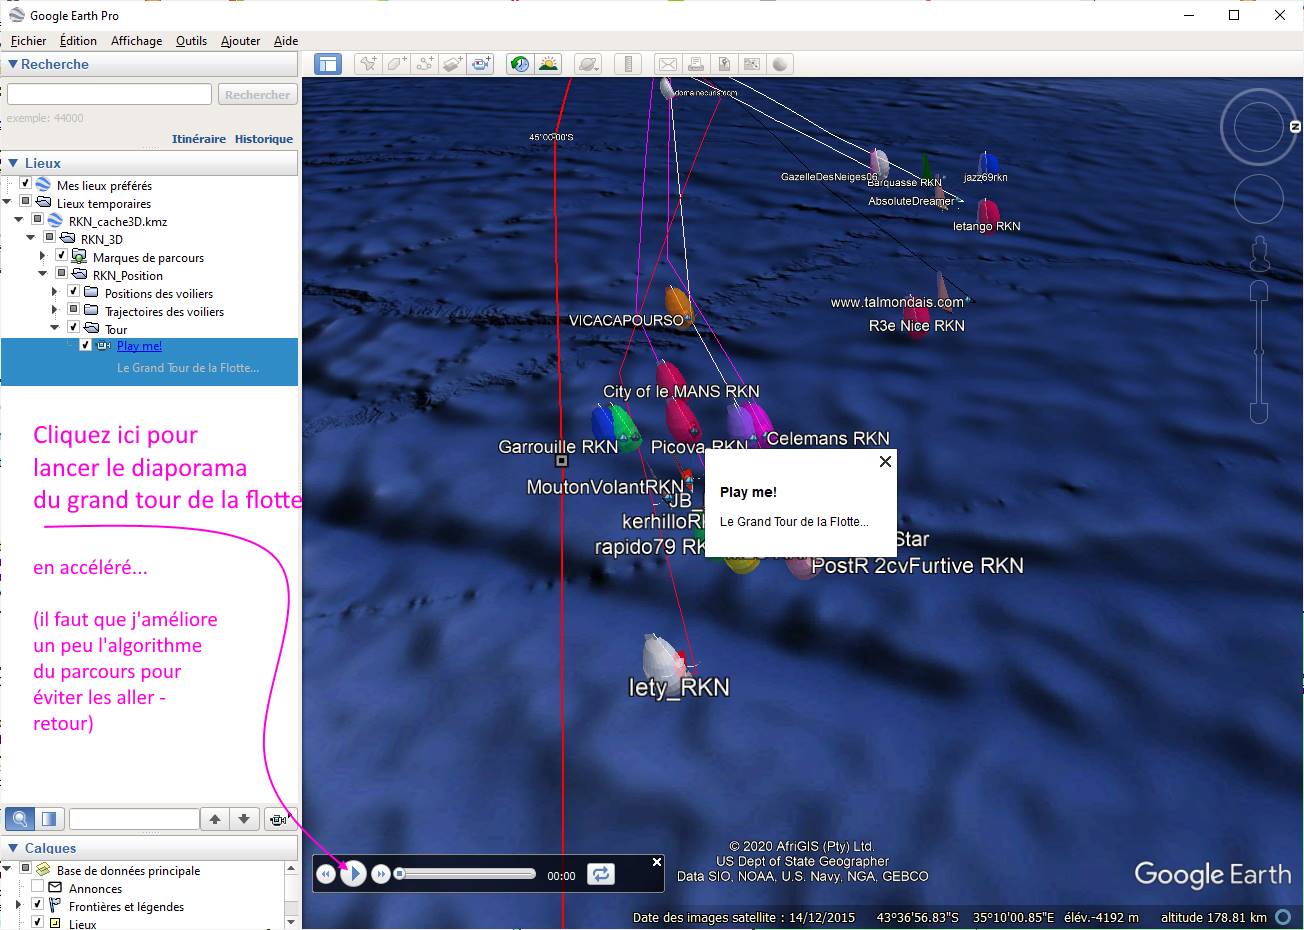The height and width of the screenshot is (930, 1304).
Task: Click the tour progress slider
Action: pyautogui.click(x=465, y=874)
